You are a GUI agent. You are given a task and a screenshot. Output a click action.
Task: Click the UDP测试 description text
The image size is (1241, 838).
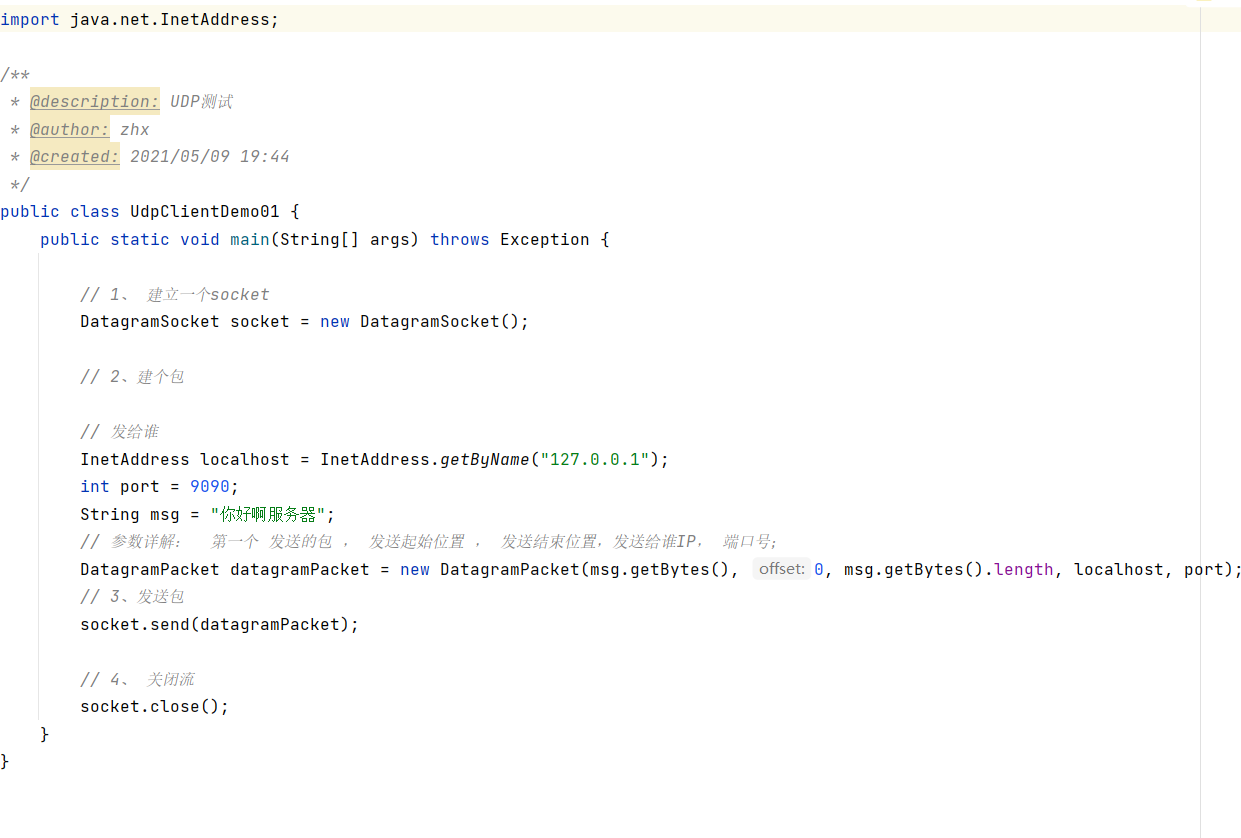(201, 101)
